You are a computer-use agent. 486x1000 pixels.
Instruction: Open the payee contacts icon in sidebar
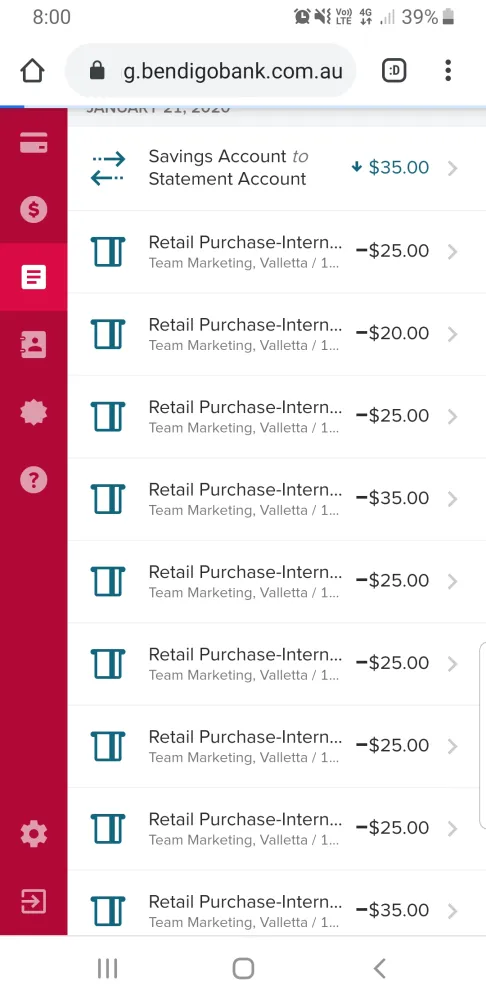[33, 344]
